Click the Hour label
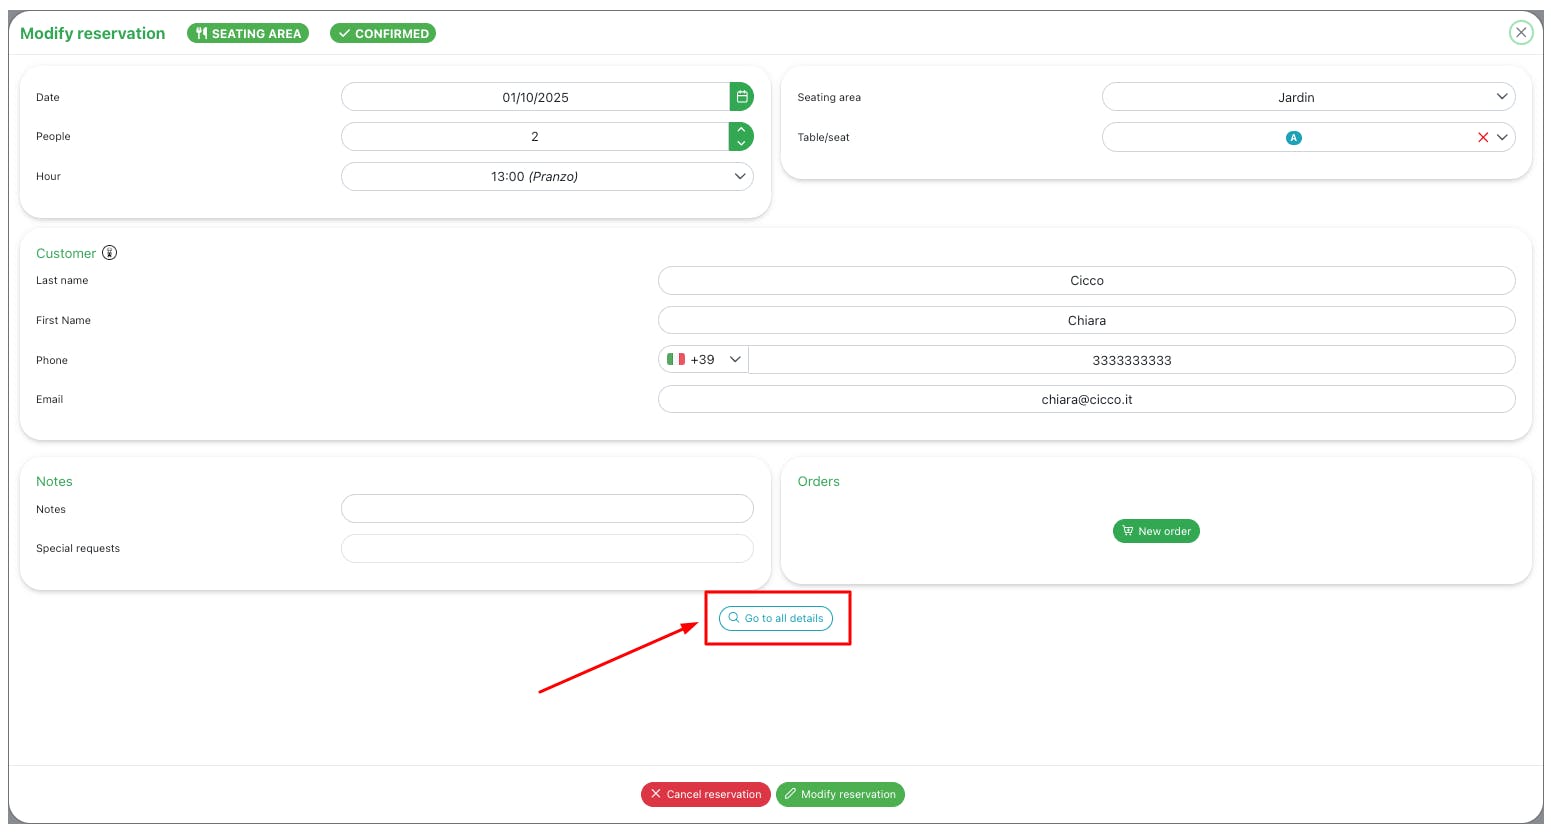The image size is (1551, 835). tap(48, 176)
